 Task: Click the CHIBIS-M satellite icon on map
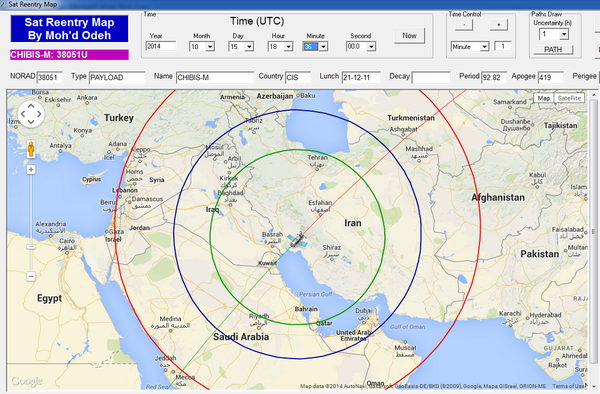coord(298,240)
